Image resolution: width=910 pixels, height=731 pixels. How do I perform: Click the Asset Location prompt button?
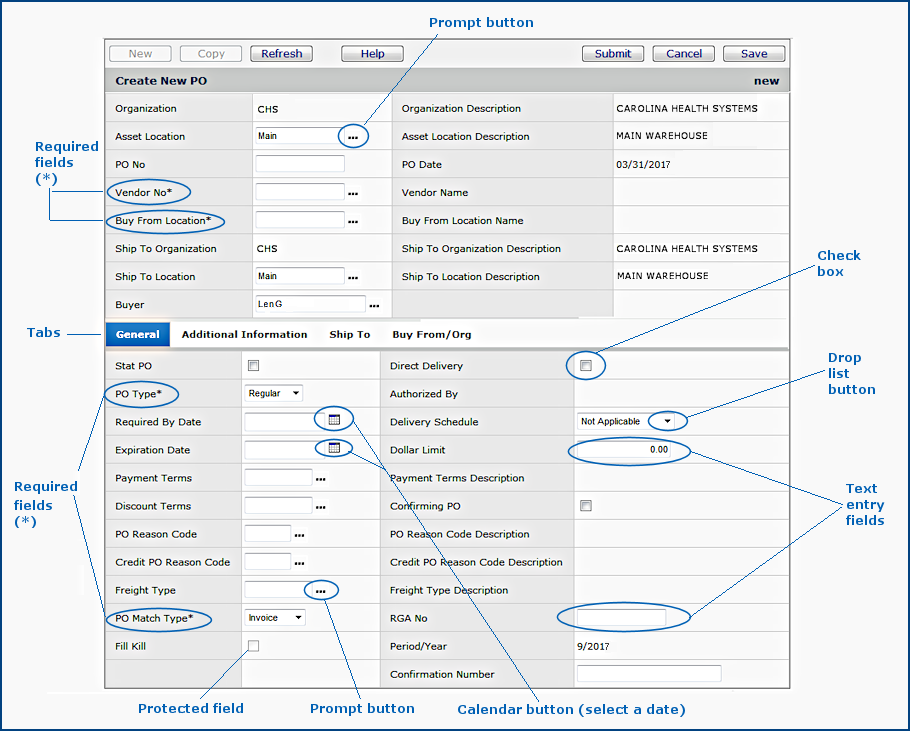tap(353, 136)
